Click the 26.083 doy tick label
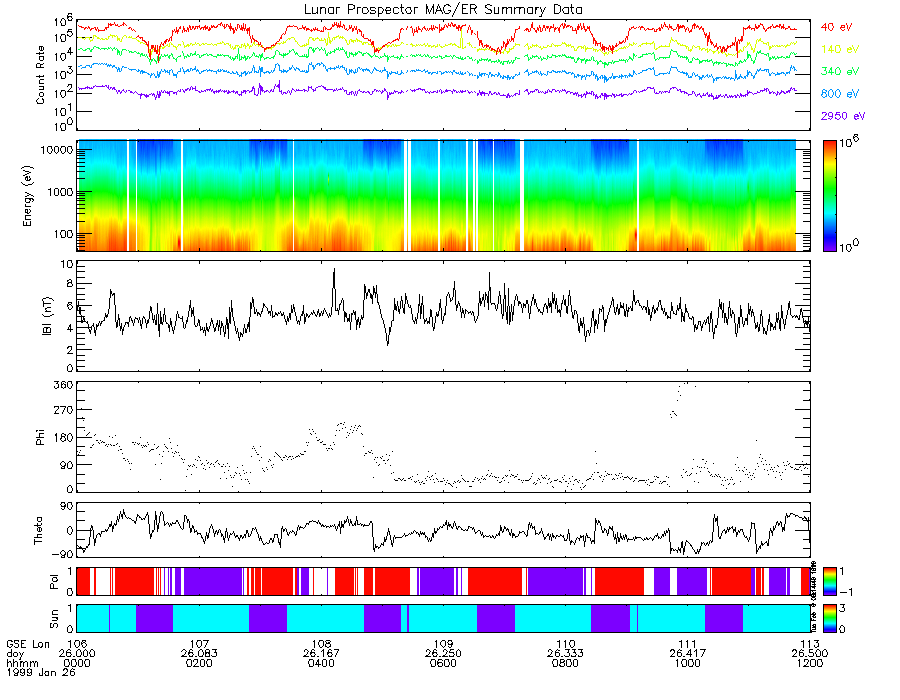The height and width of the screenshot is (700, 900). [x=199, y=654]
